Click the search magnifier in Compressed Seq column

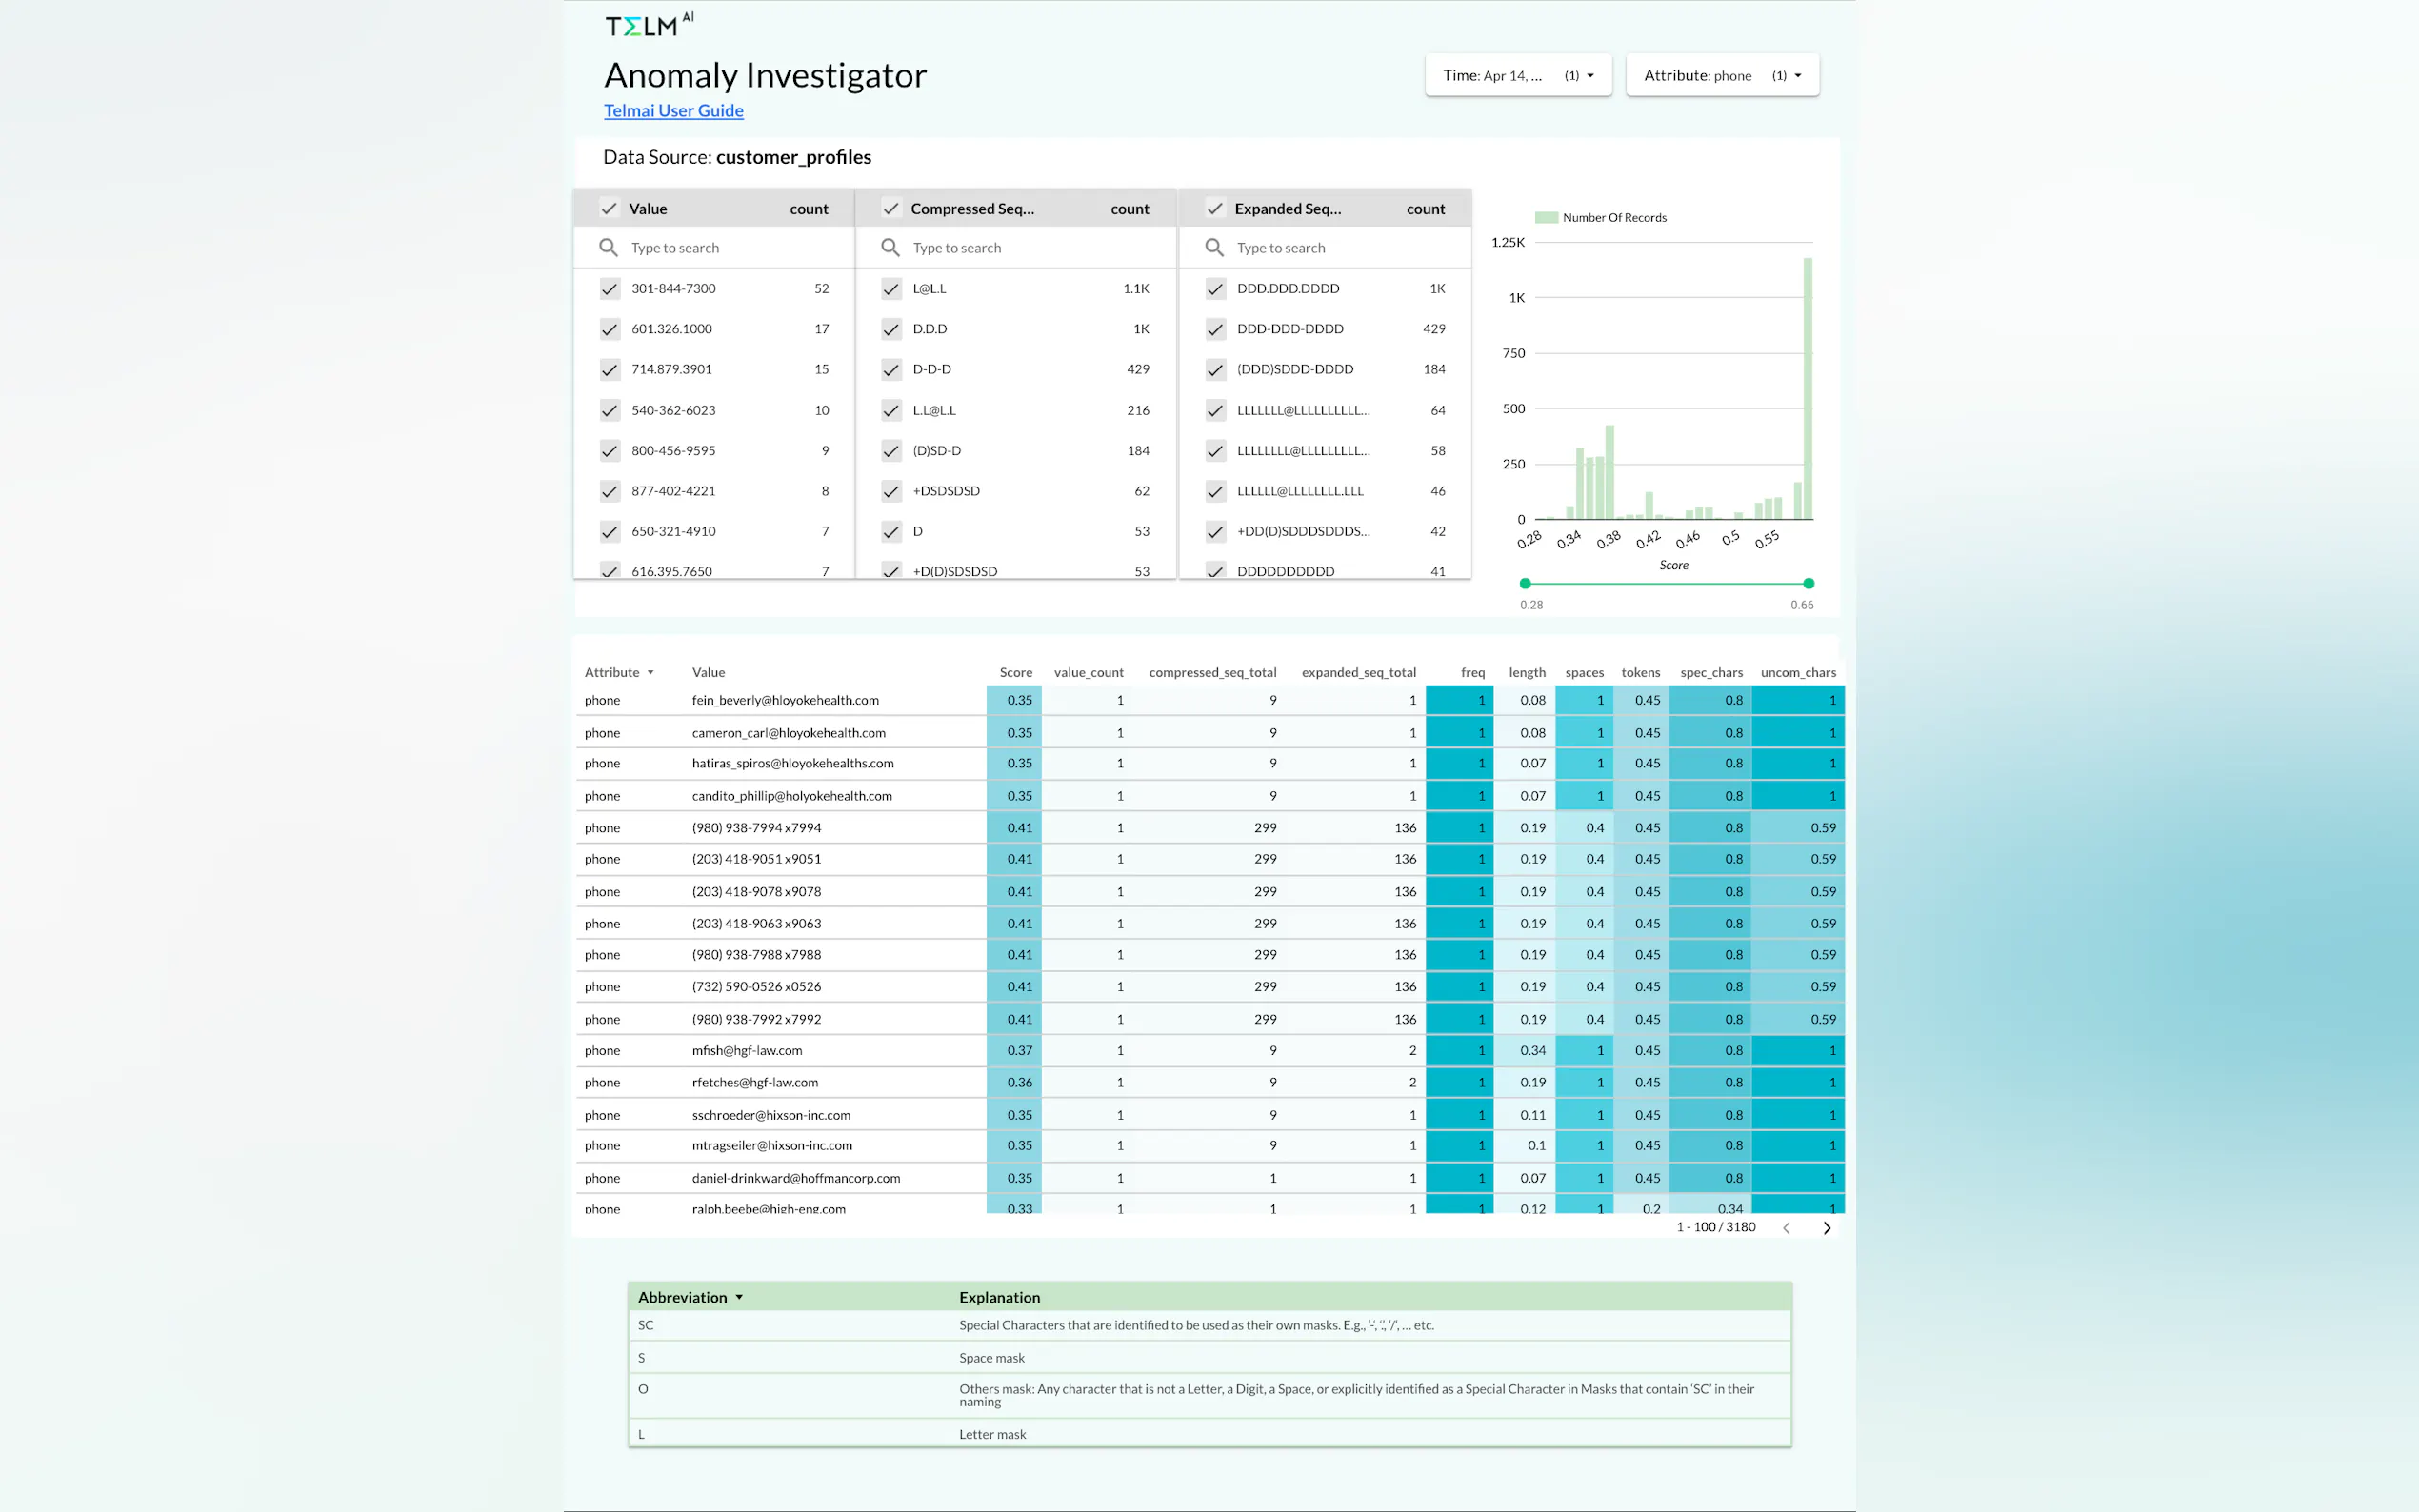[890, 247]
